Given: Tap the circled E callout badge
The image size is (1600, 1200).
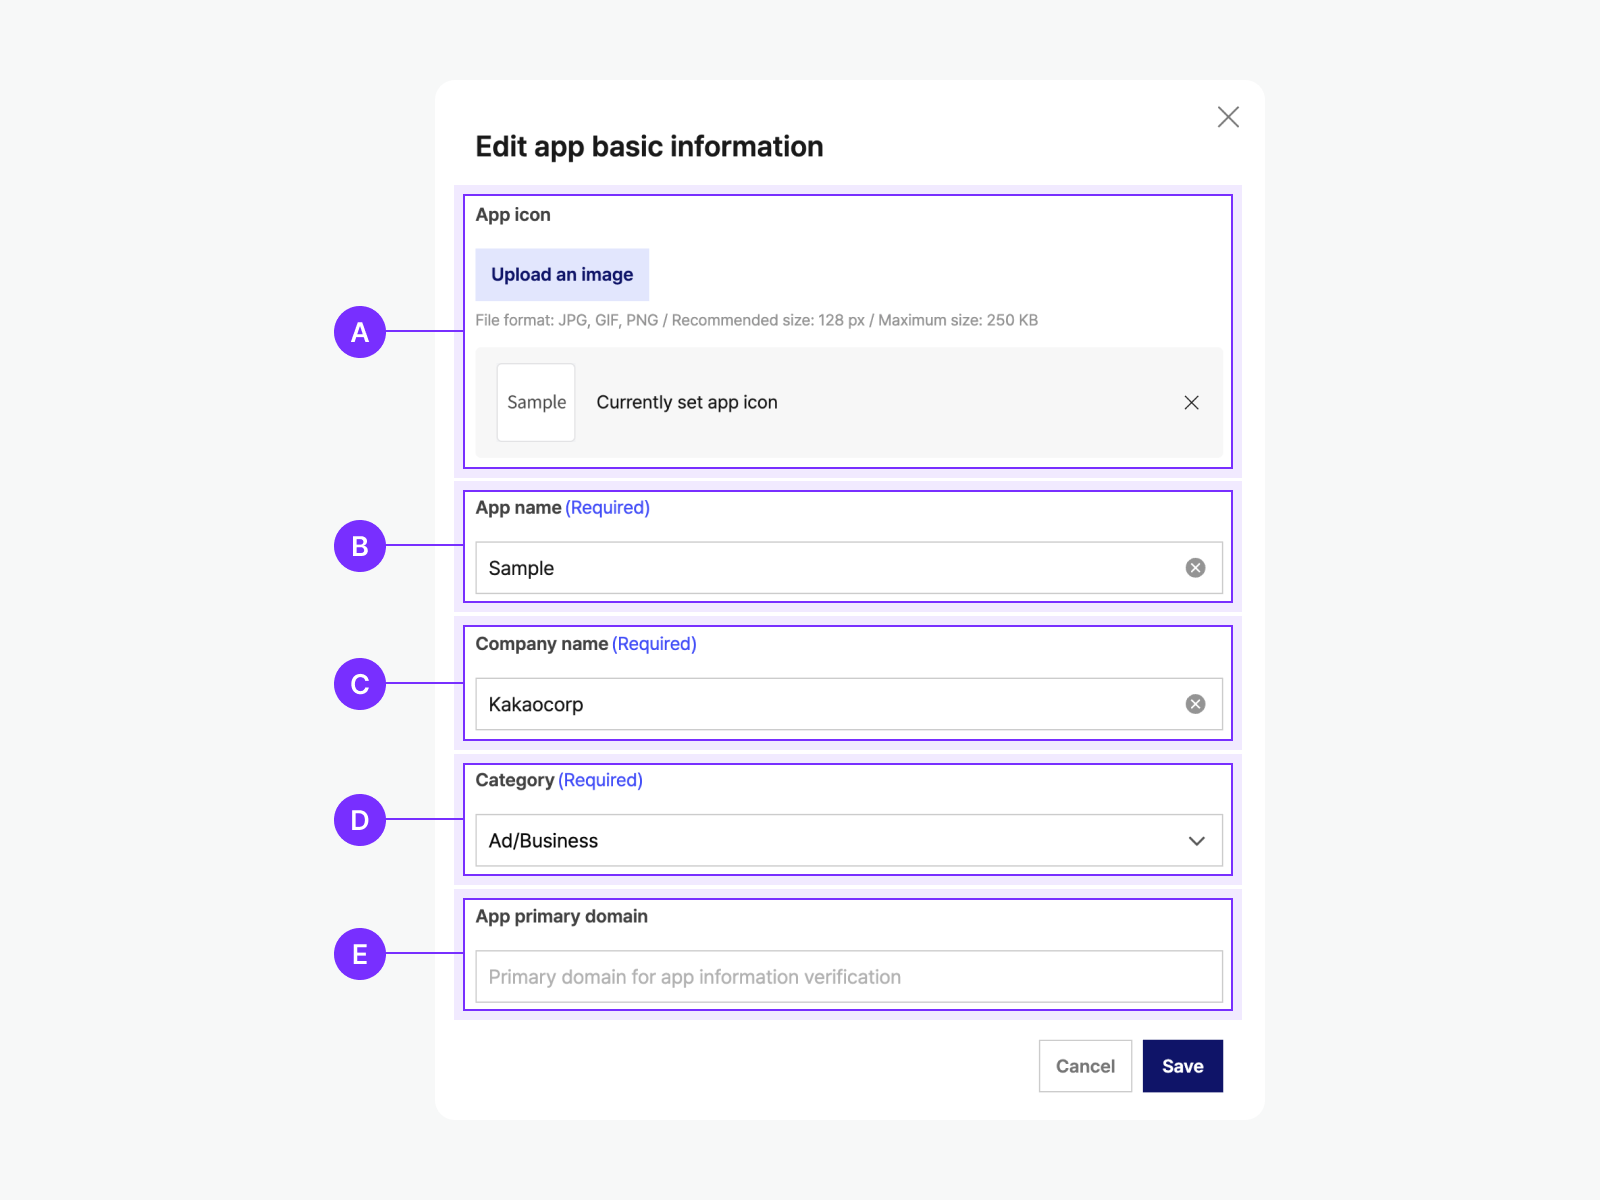Looking at the screenshot, I should (360, 954).
